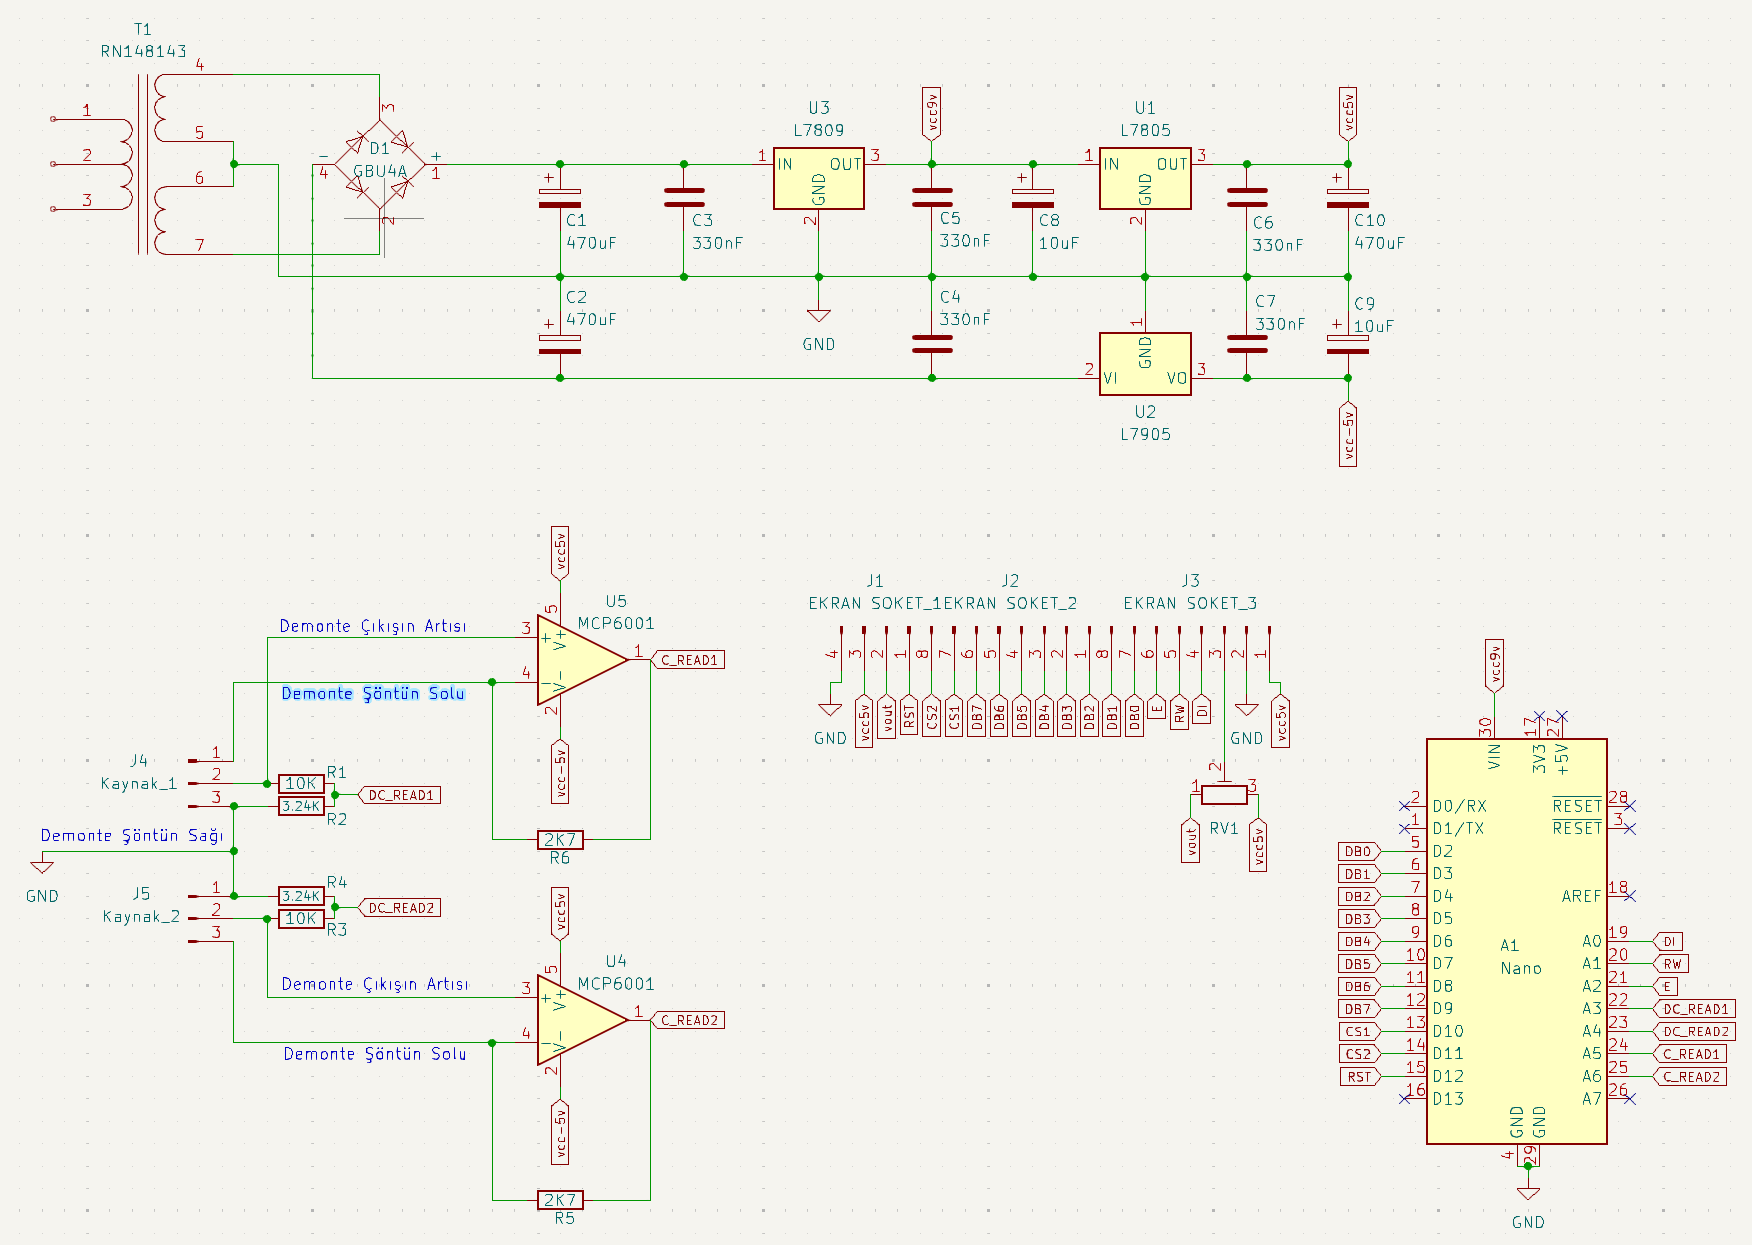Click the R5 2K7 feedback resistor
Image resolution: width=1752 pixels, height=1245 pixels.
560,1200
